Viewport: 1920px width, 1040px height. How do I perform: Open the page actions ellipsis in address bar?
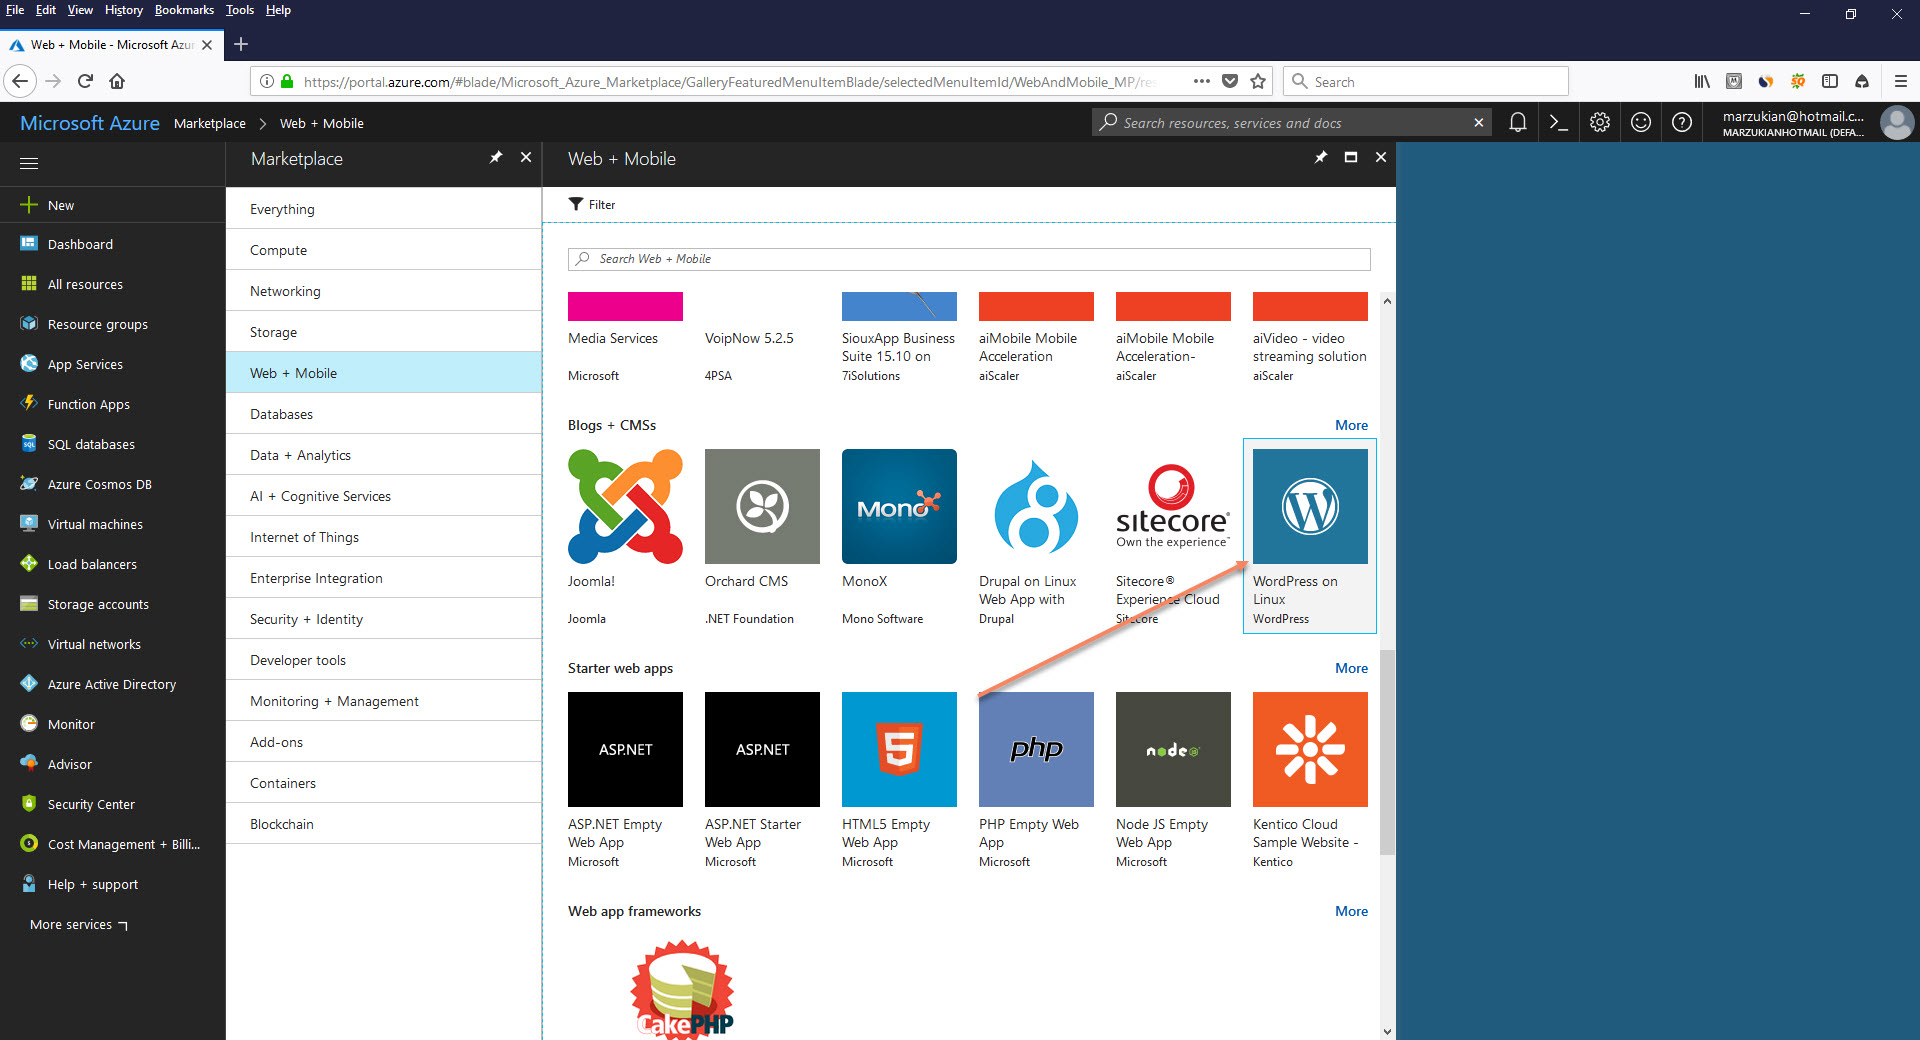[1200, 81]
